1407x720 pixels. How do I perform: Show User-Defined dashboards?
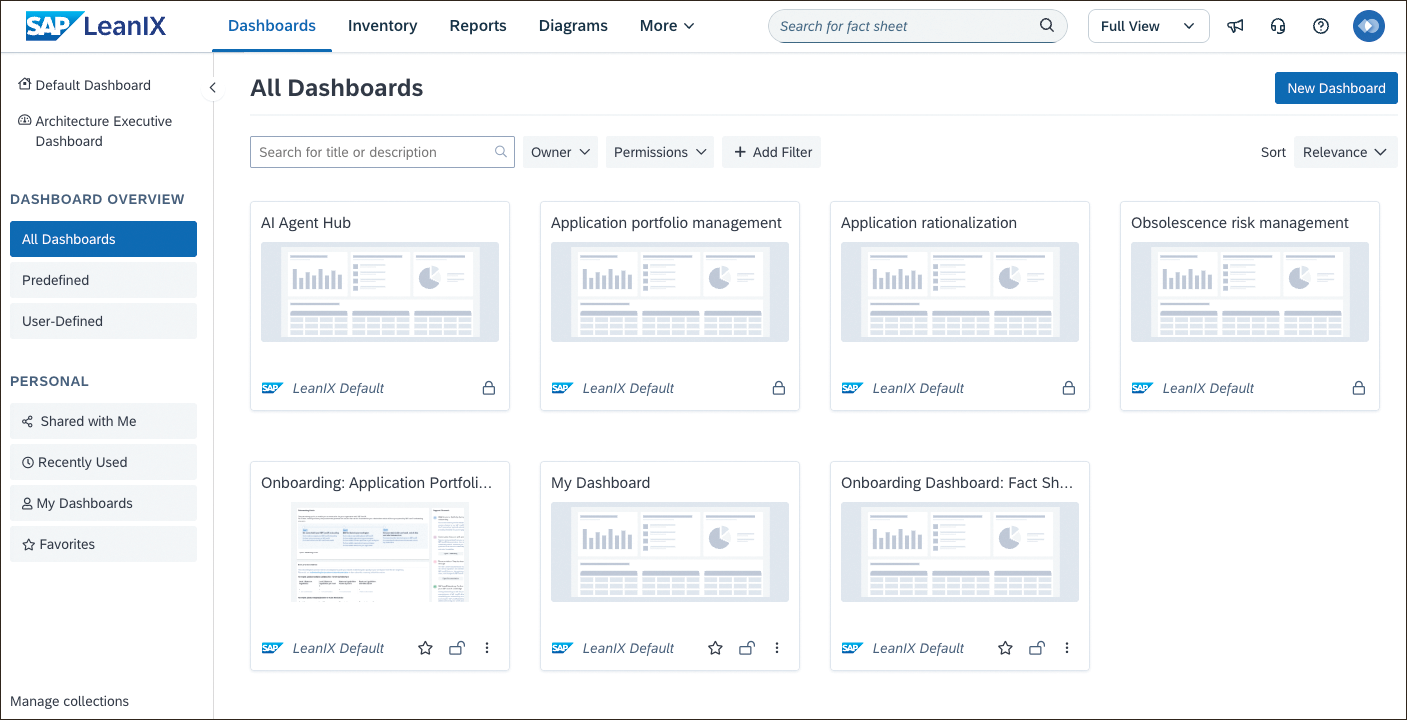(103, 321)
